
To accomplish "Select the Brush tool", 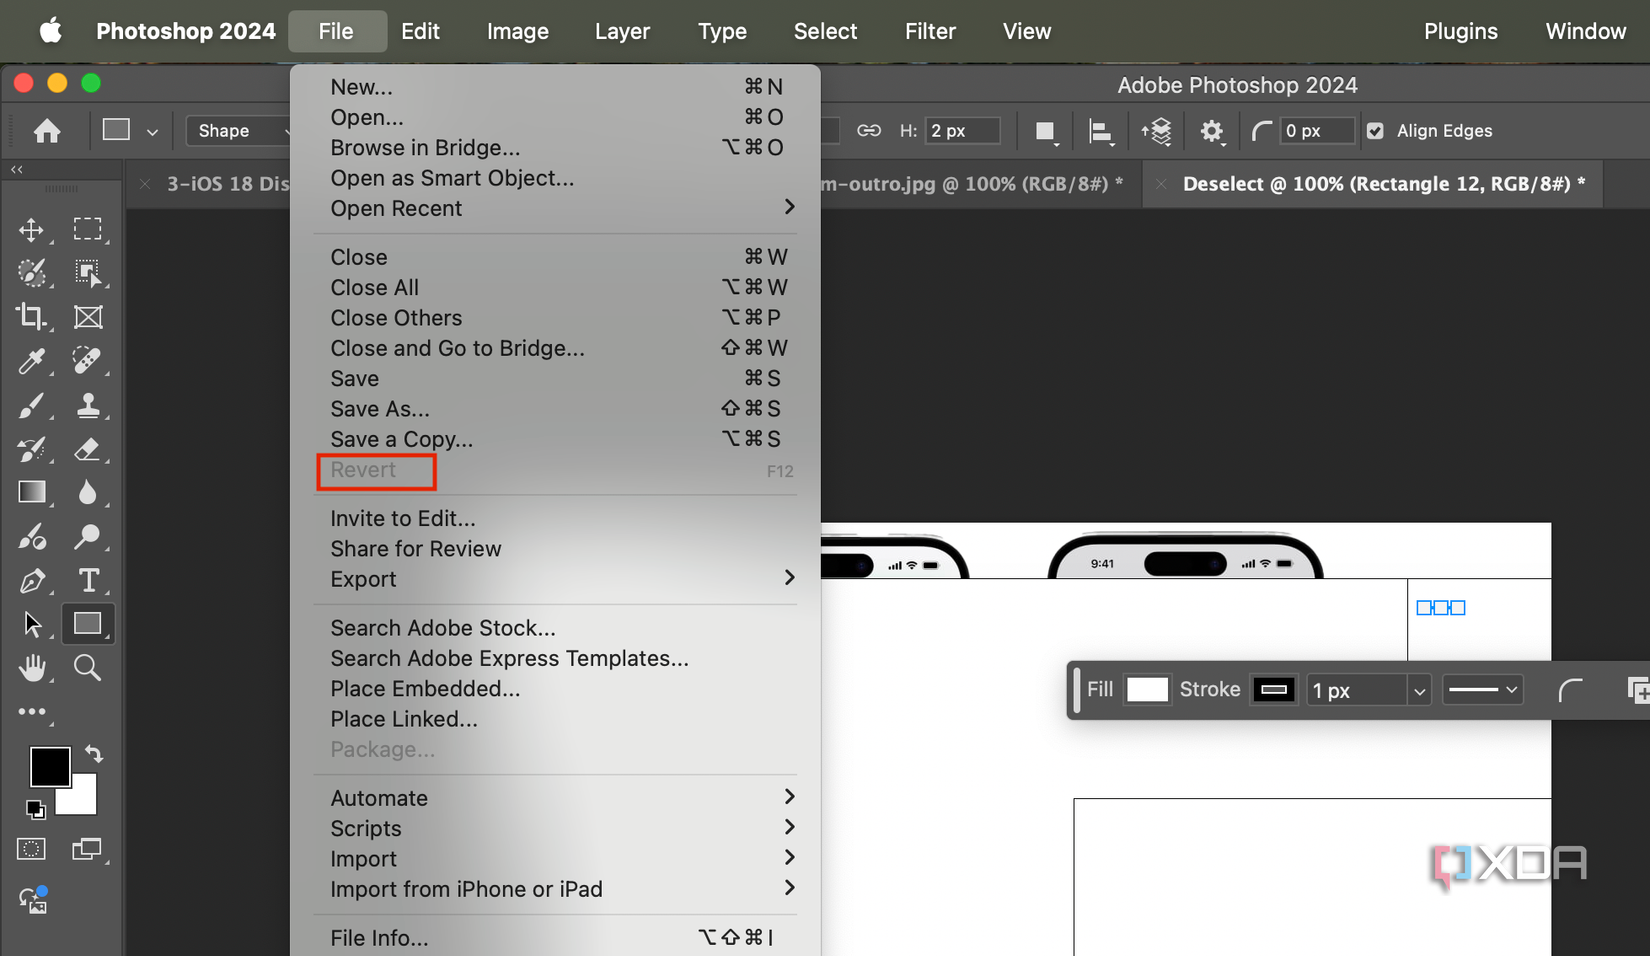I will [x=31, y=405].
